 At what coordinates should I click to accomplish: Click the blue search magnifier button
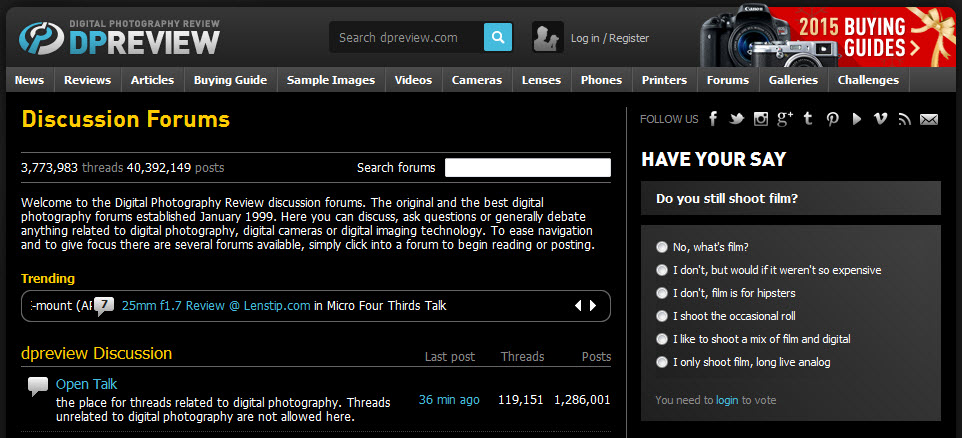pyautogui.click(x=498, y=37)
